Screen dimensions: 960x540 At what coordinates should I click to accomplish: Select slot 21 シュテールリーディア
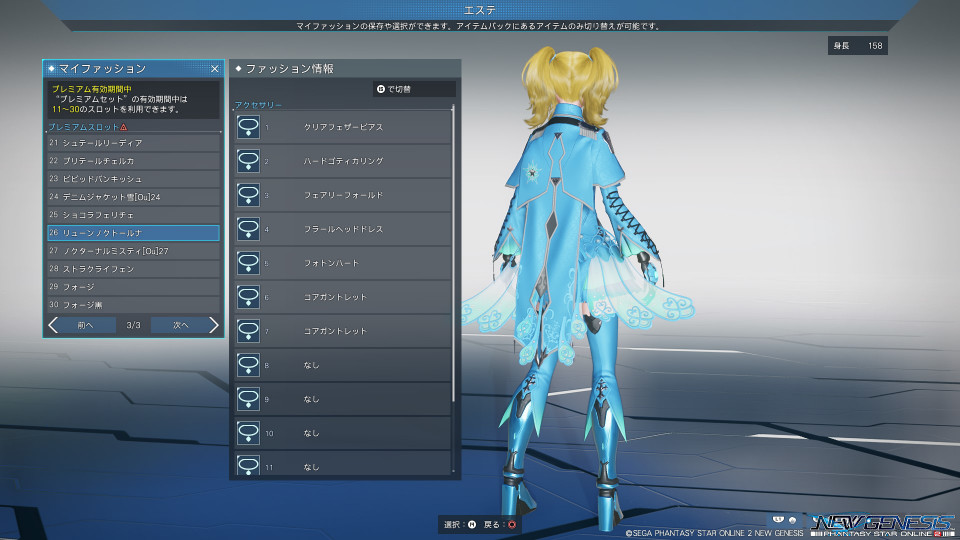coord(133,143)
